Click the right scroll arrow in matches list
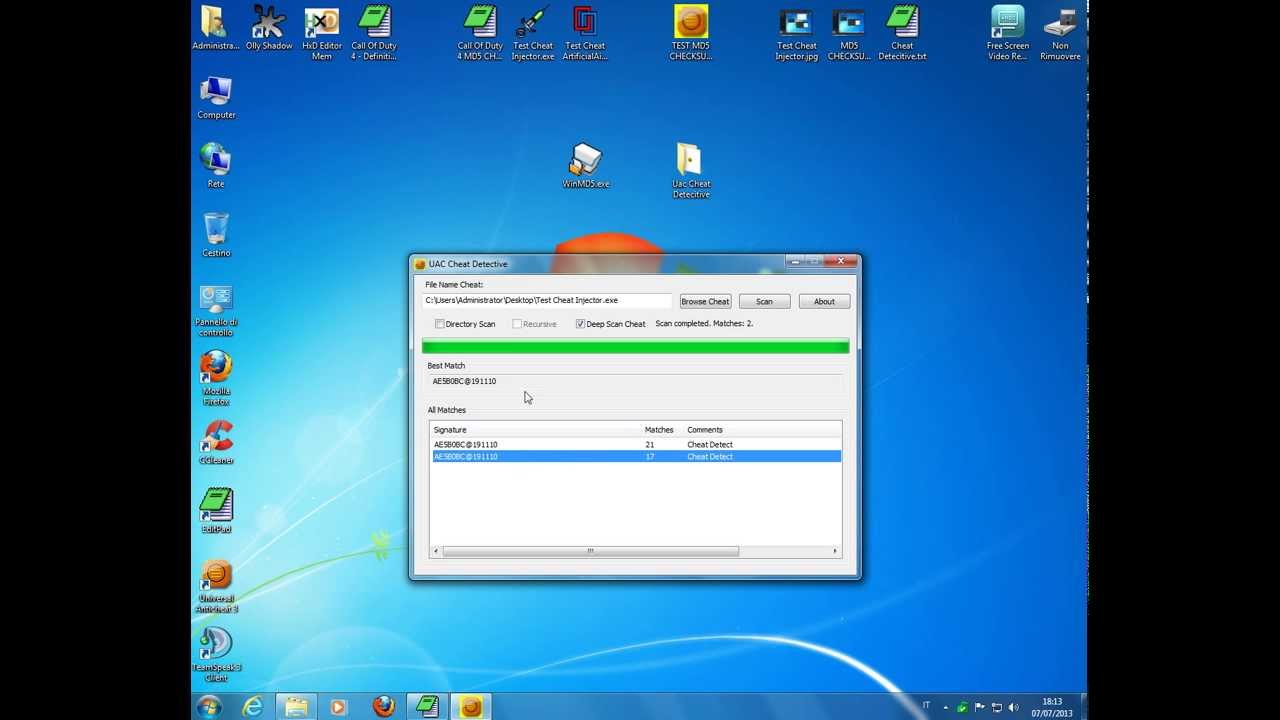Viewport: 1280px width, 720px height. [835, 551]
